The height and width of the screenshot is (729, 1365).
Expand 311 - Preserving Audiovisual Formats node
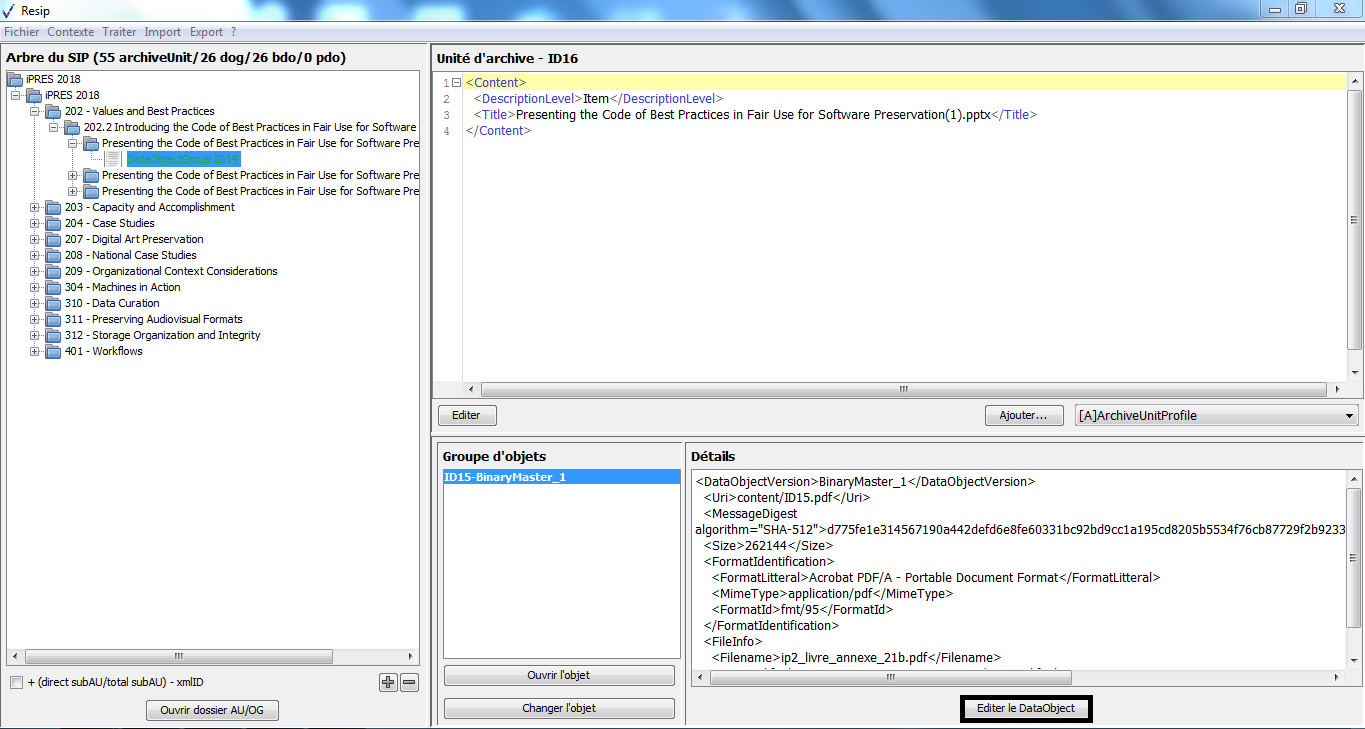pyautogui.click(x=35, y=320)
